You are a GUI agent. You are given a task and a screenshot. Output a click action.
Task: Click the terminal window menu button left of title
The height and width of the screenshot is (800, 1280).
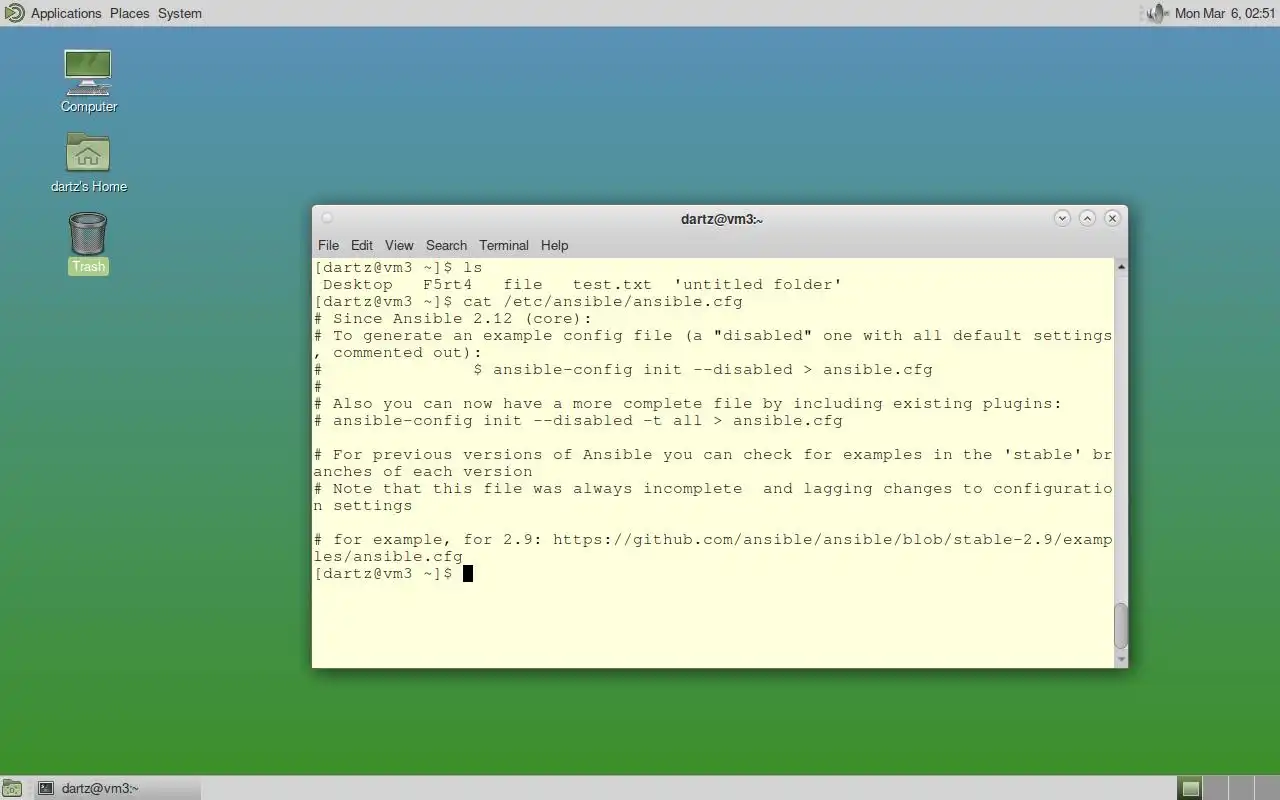tap(327, 218)
